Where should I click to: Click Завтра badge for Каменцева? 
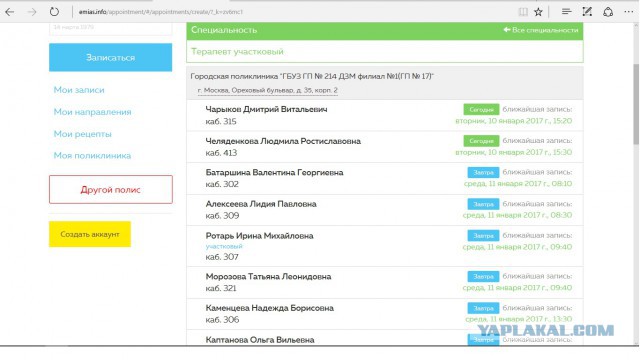[483, 308]
